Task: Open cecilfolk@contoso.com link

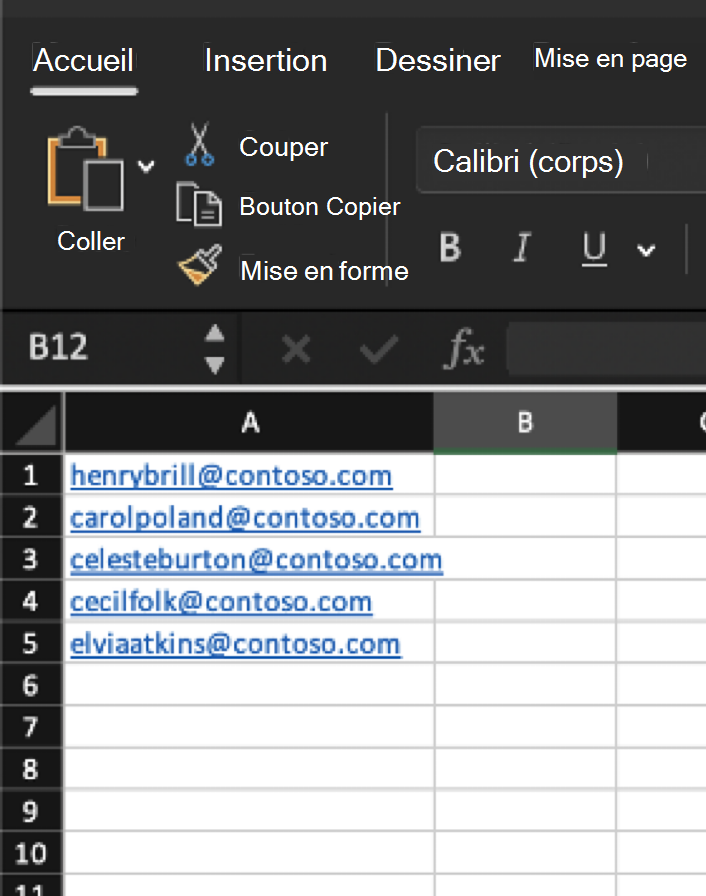Action: (x=220, y=602)
